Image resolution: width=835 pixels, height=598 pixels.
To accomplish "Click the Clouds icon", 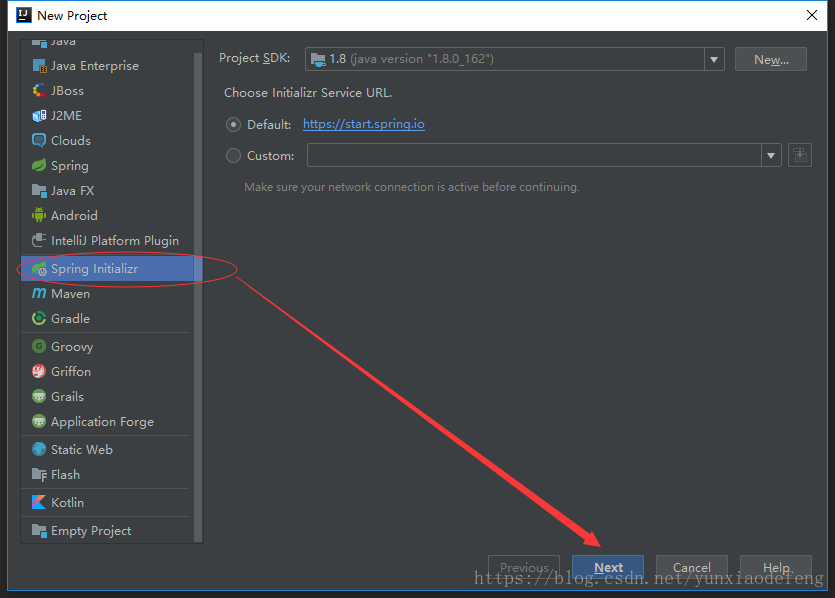I will pyautogui.click(x=39, y=141).
